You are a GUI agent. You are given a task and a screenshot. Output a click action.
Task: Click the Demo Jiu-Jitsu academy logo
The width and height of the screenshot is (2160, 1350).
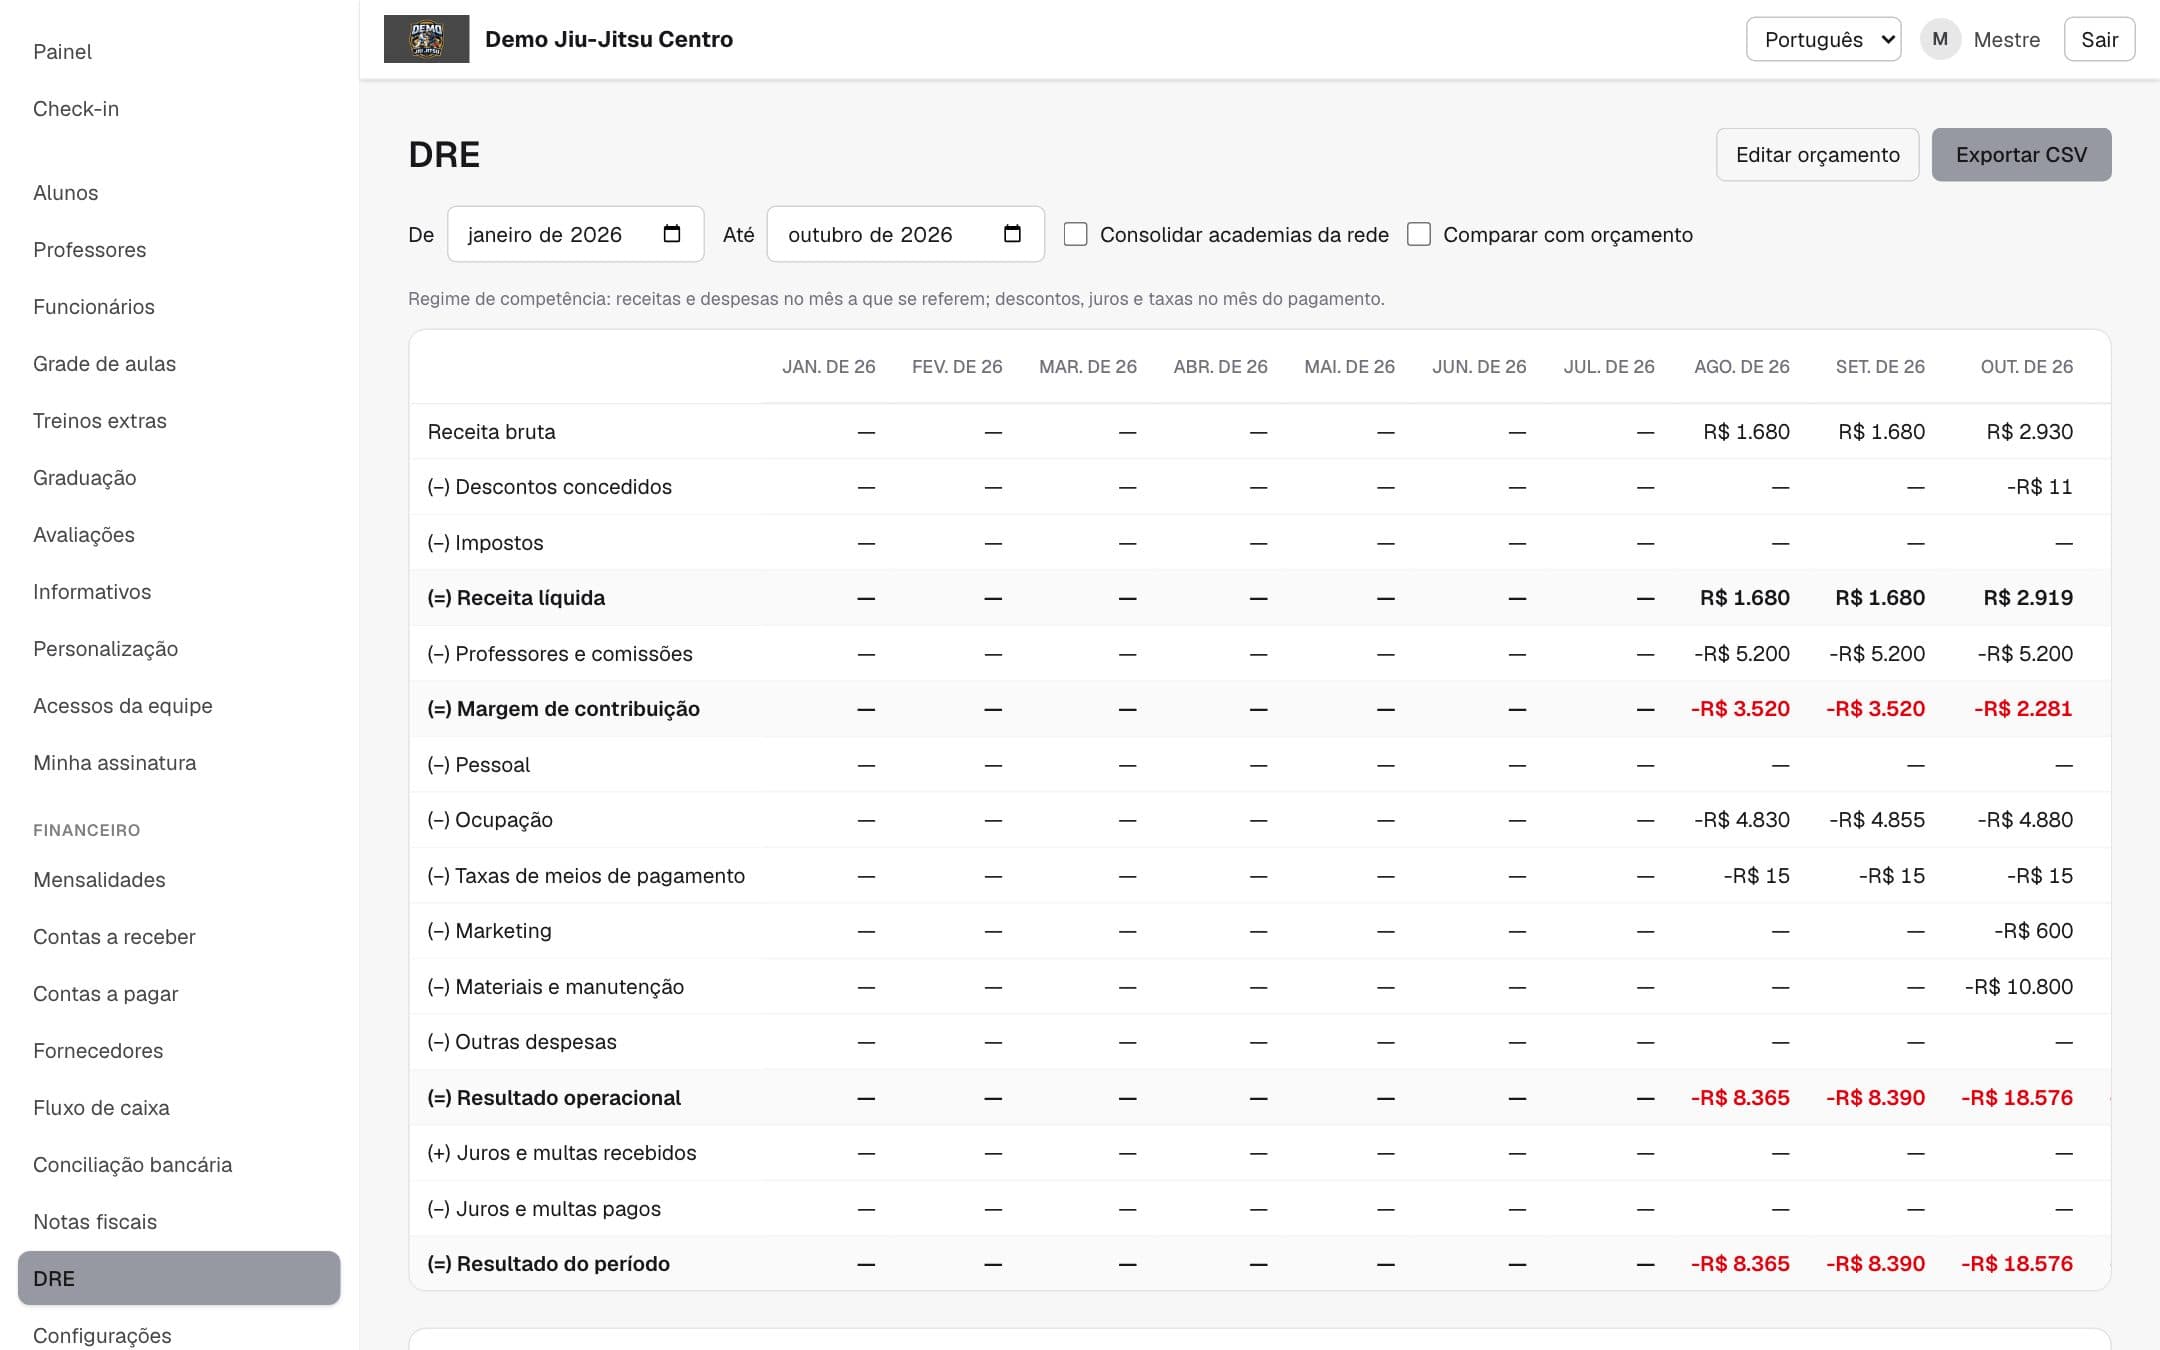426,39
